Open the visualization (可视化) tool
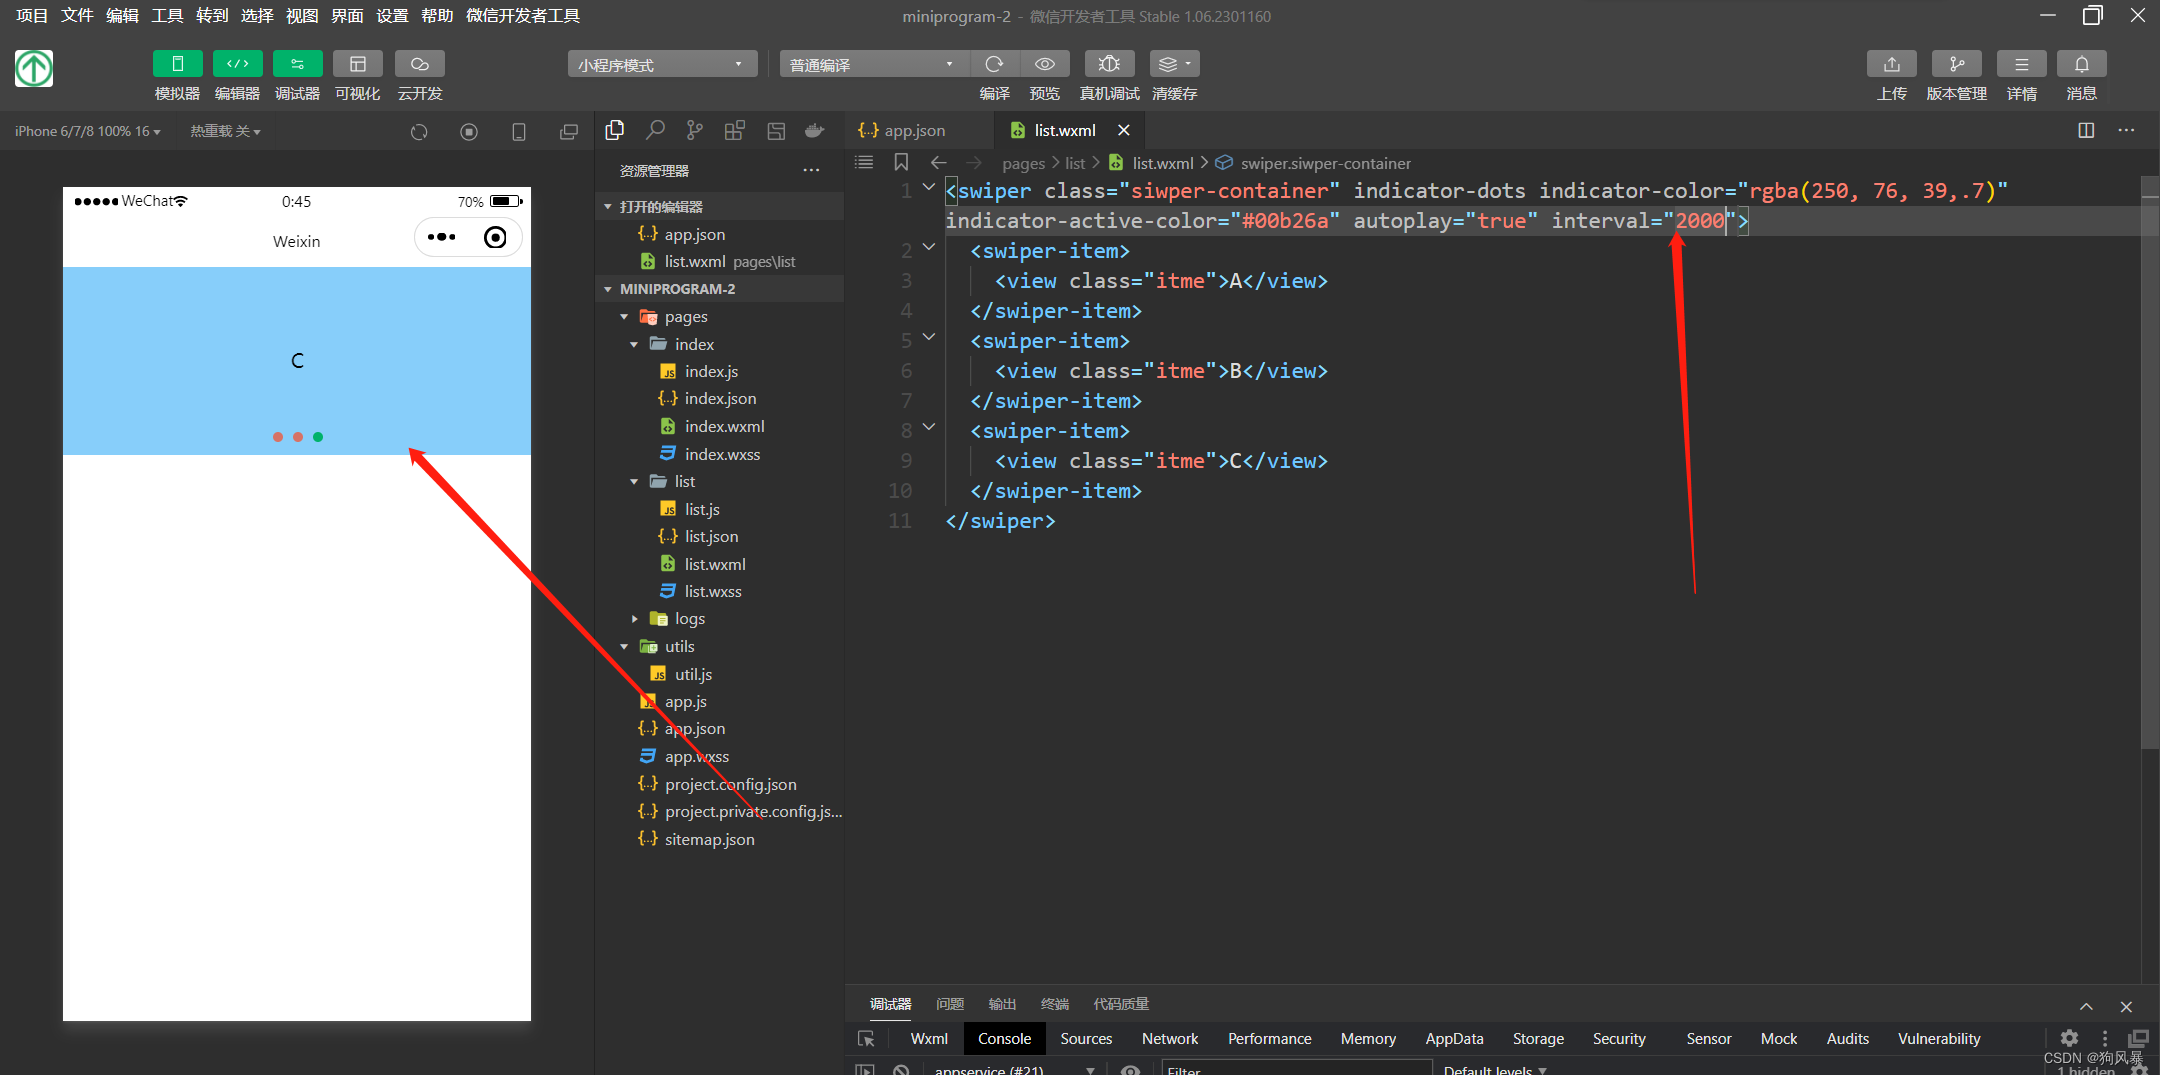This screenshot has width=2160, height=1075. [x=357, y=64]
